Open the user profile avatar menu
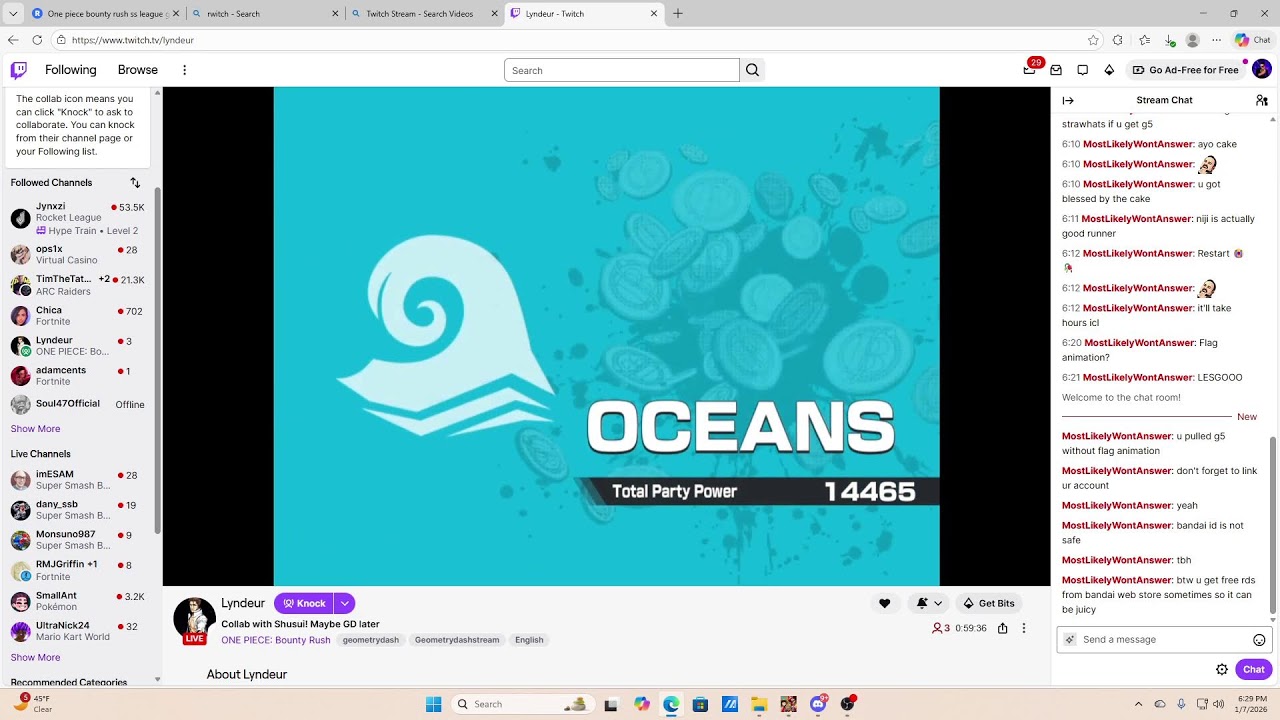 click(1262, 69)
